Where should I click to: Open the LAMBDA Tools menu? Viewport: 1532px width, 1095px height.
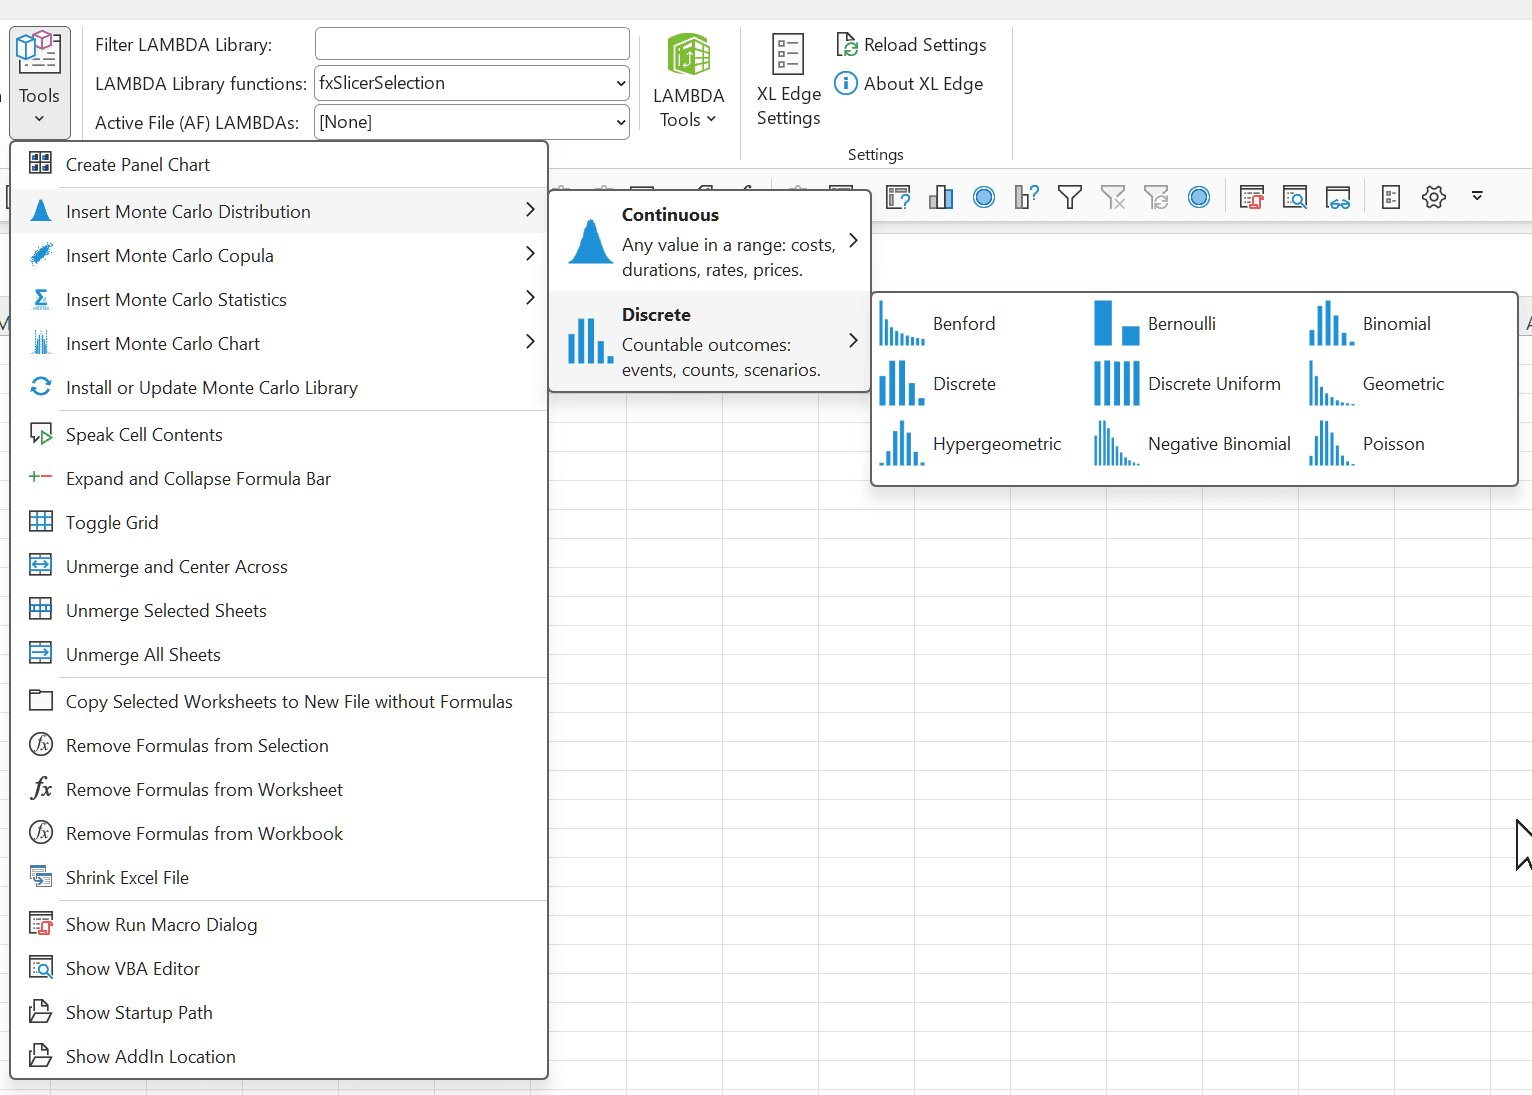(x=688, y=82)
